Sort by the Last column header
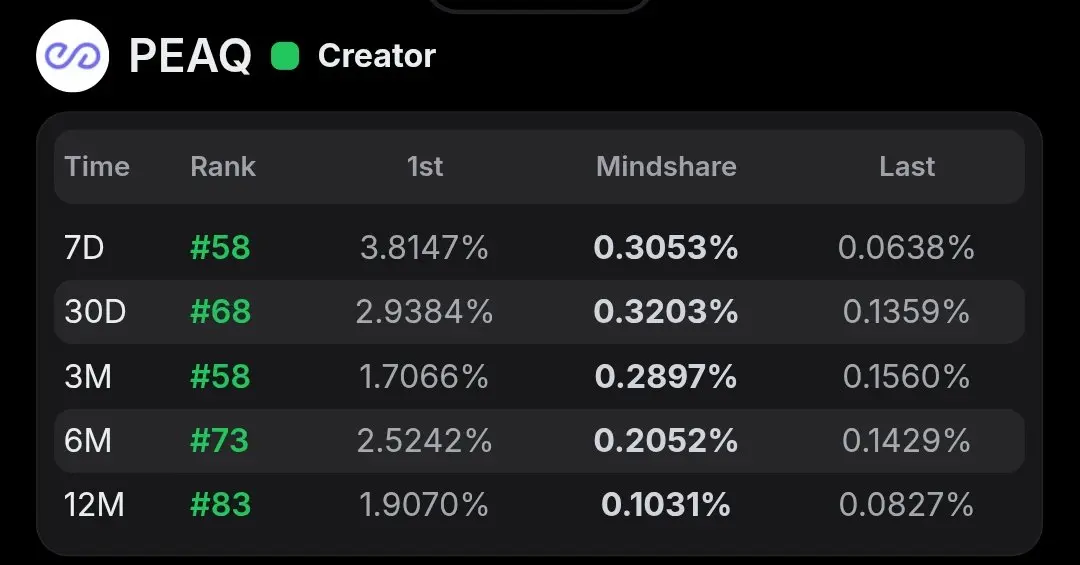Image resolution: width=1080 pixels, height=565 pixels. [x=907, y=167]
